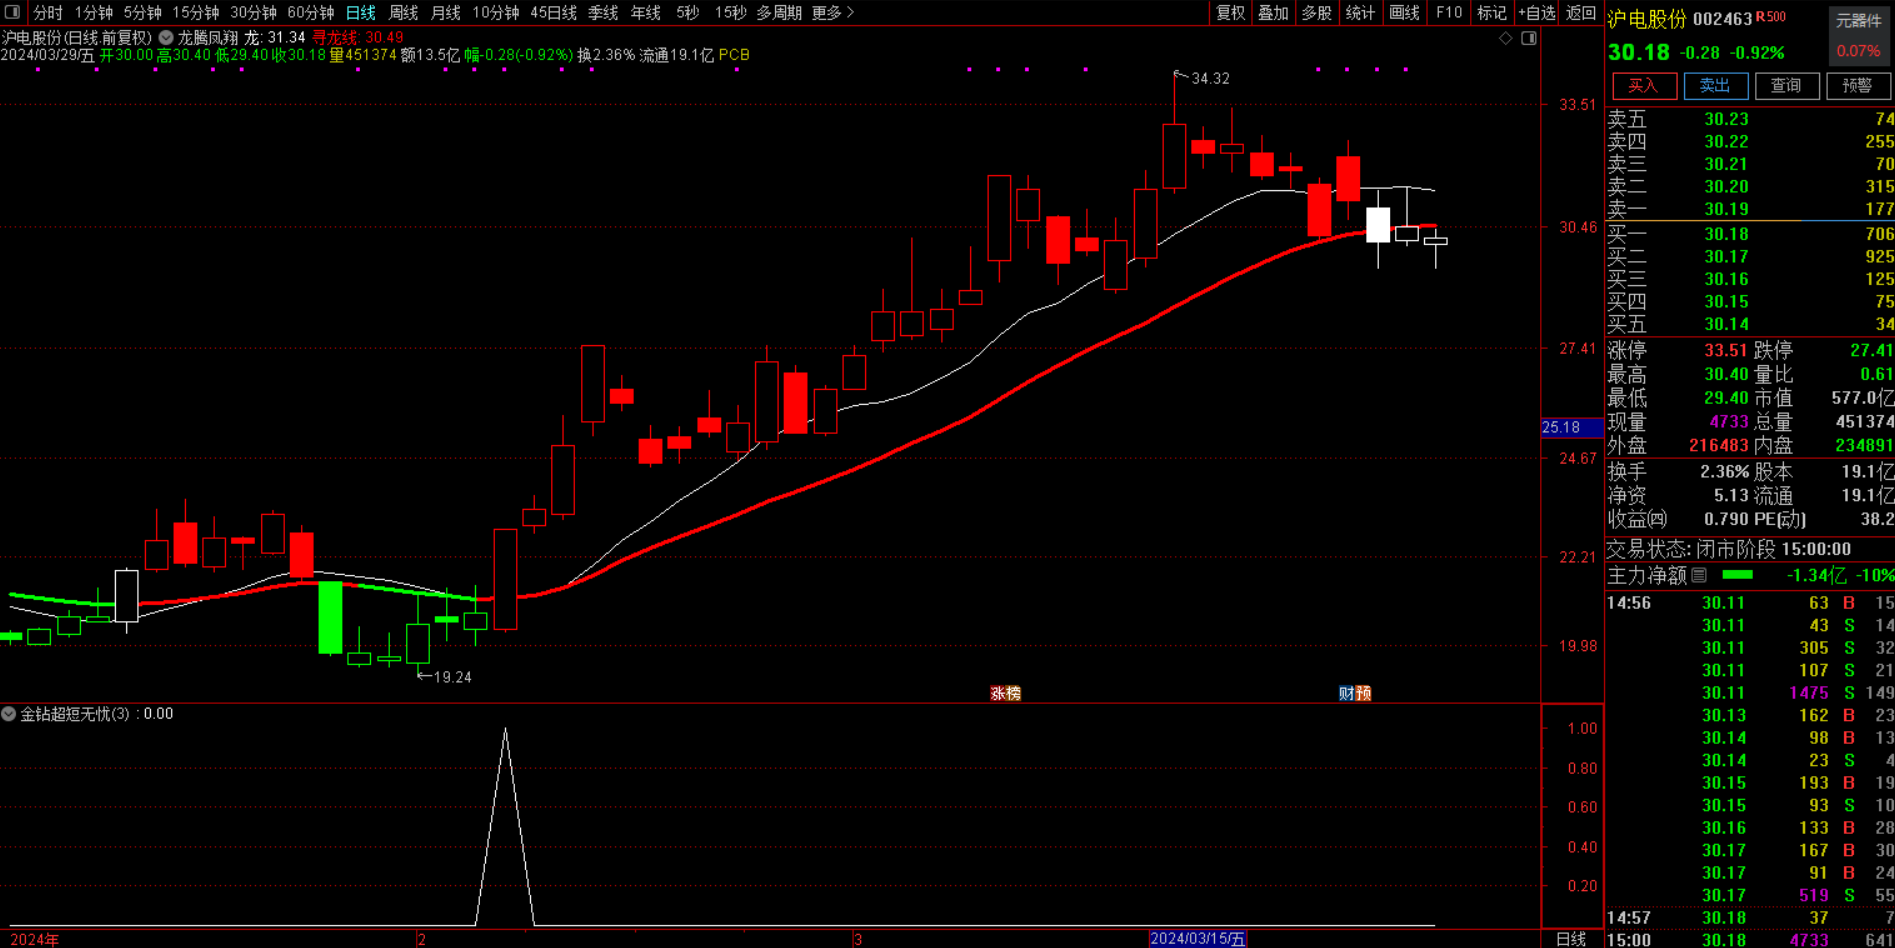Click the 多股 toolbar button
This screenshot has width=1895, height=948.
[x=1316, y=12]
